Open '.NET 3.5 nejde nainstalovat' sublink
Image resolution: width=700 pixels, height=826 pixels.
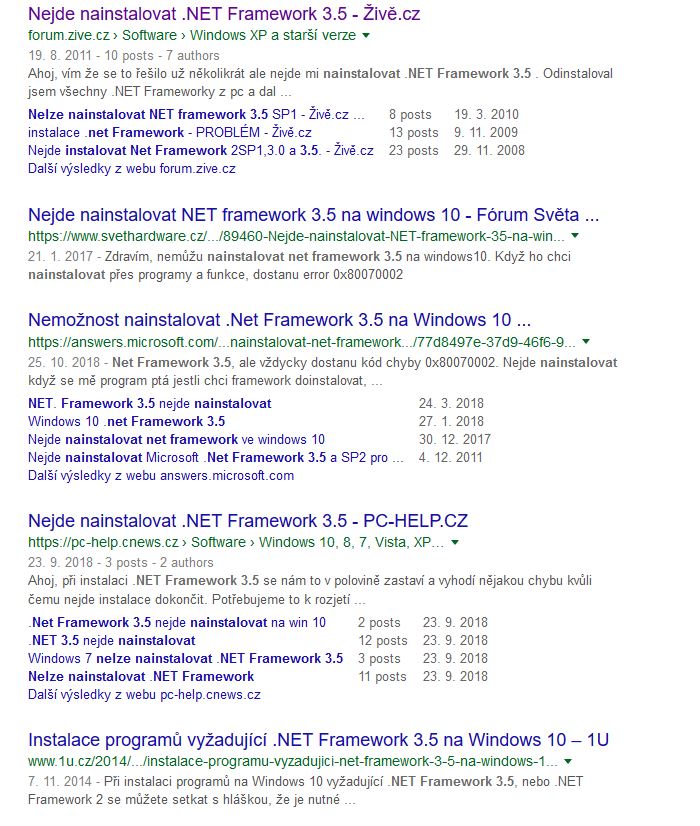tap(112, 641)
